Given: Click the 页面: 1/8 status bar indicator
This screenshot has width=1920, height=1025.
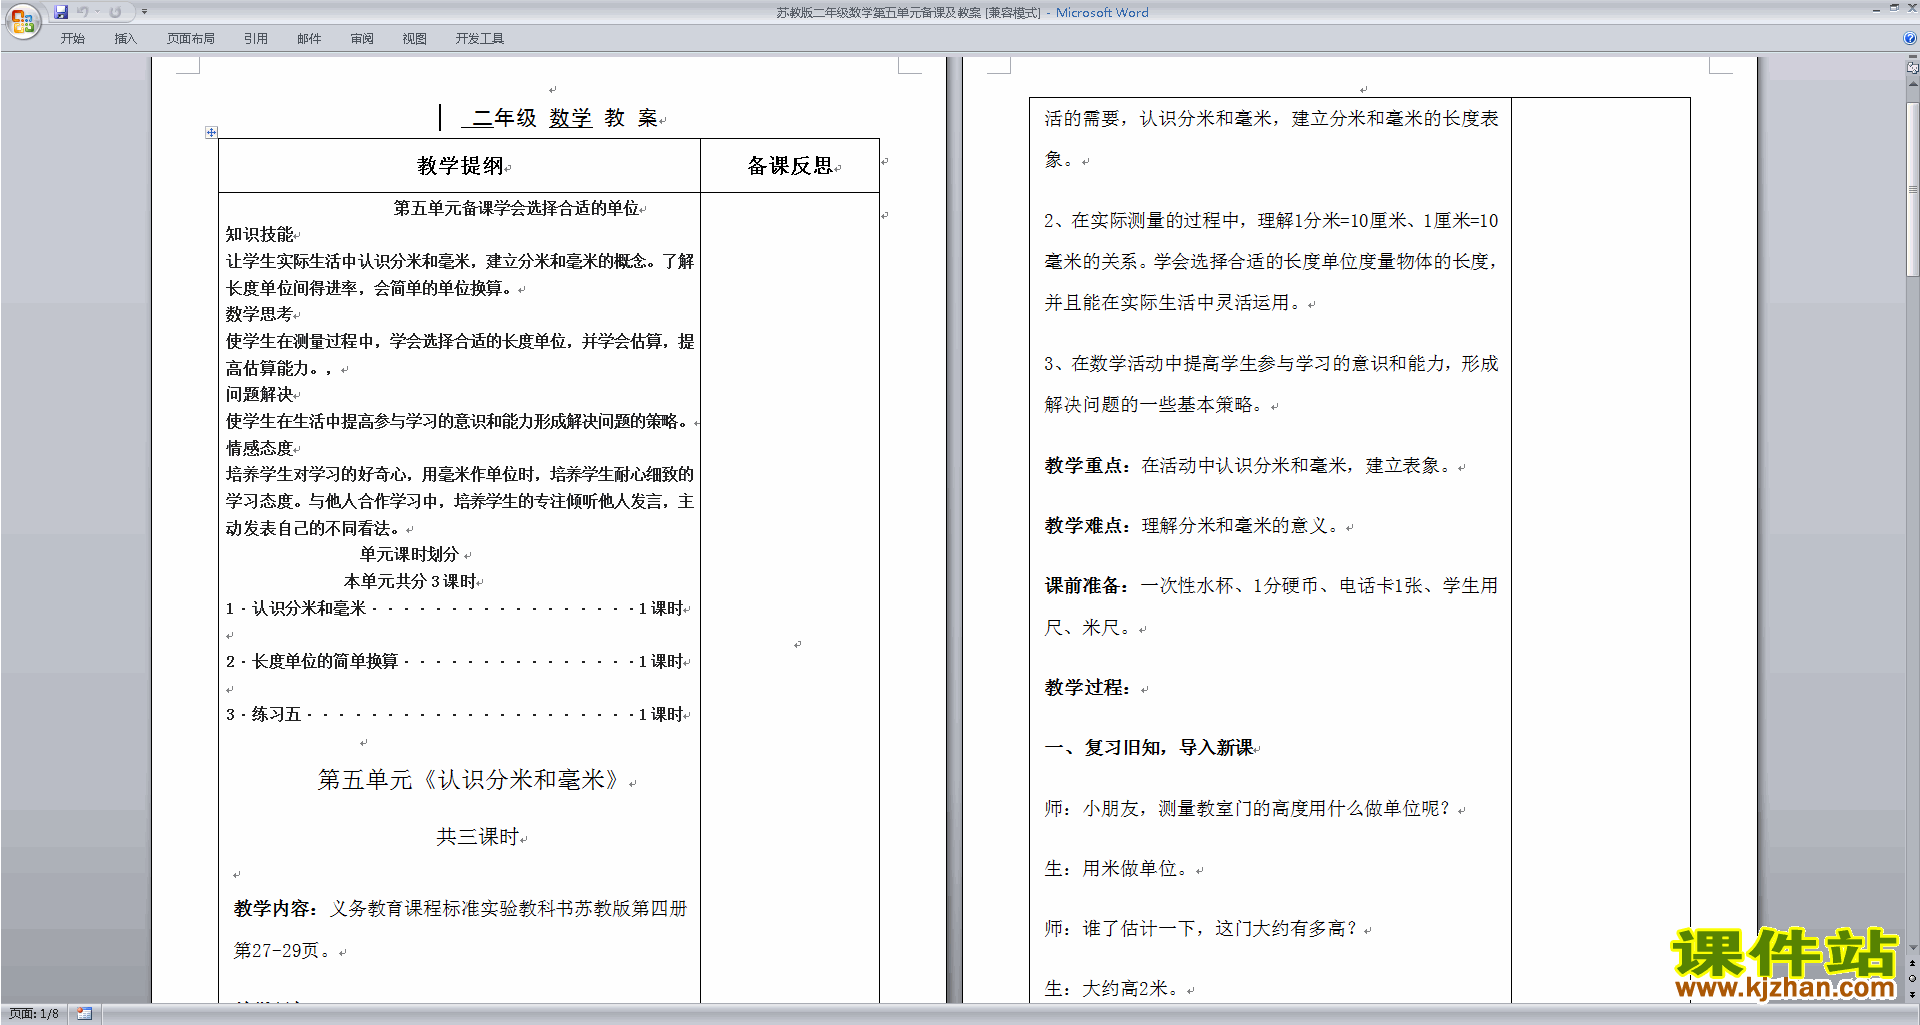Looking at the screenshot, I should [34, 1014].
